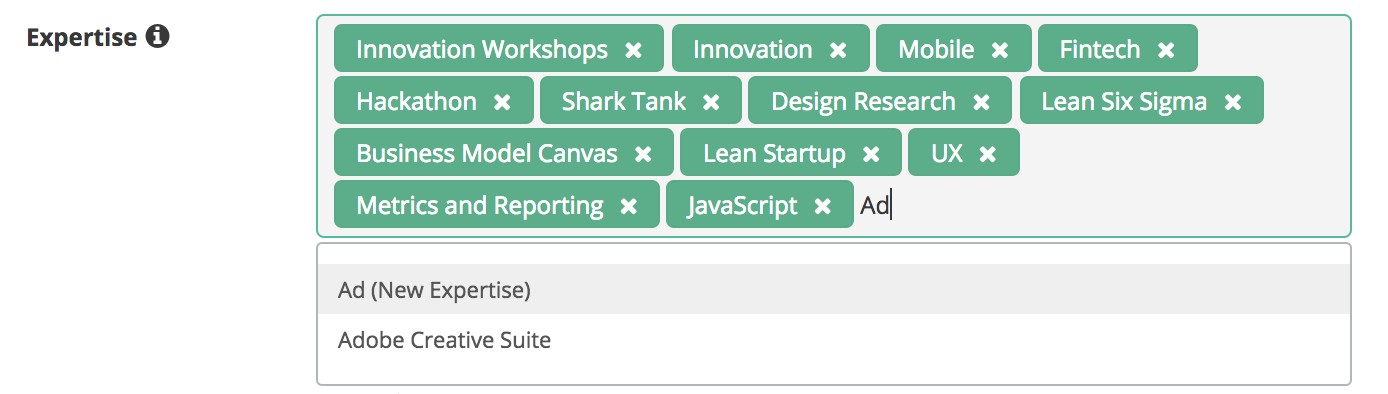Image resolution: width=1388 pixels, height=394 pixels.
Task: Remove the JavaScript expertise tag
Action: point(823,206)
